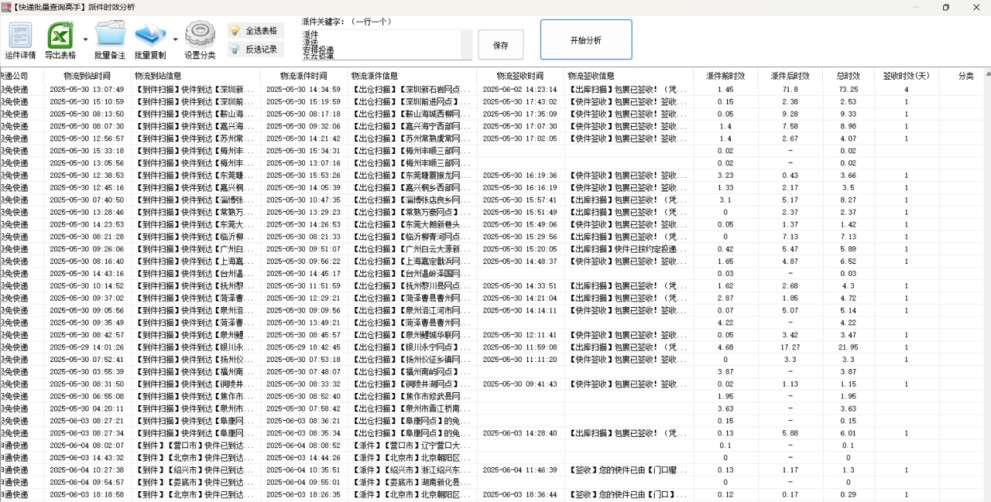The width and height of the screenshot is (991, 502).
Task: Click total time value 73.25
Action: (848, 89)
